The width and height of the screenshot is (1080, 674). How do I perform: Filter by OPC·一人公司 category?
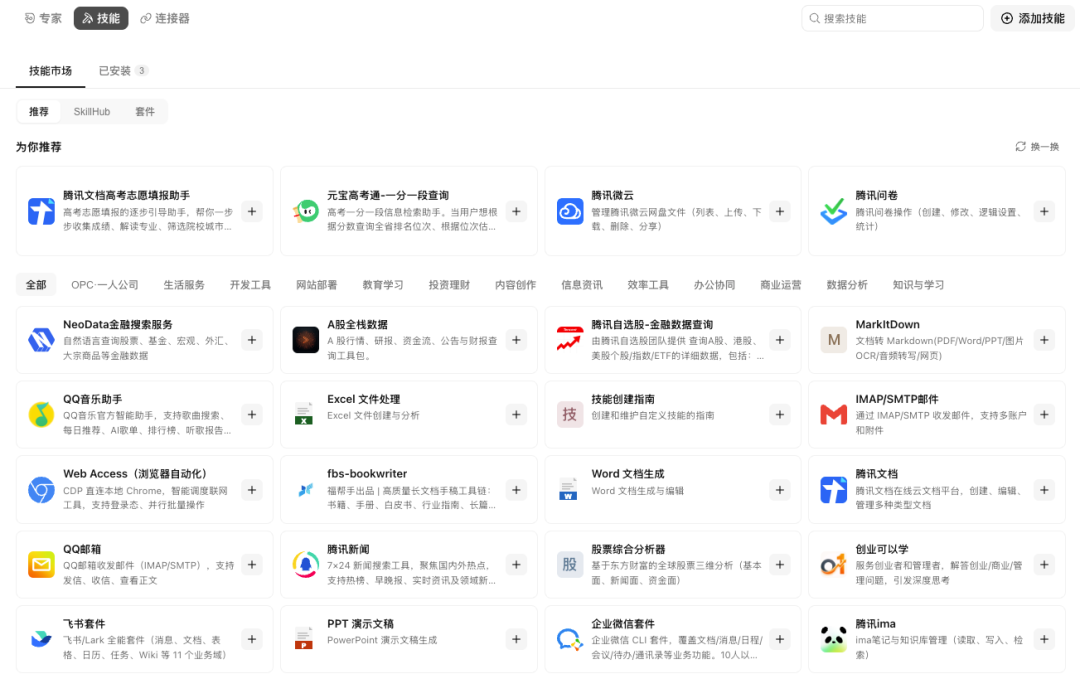click(x=105, y=285)
